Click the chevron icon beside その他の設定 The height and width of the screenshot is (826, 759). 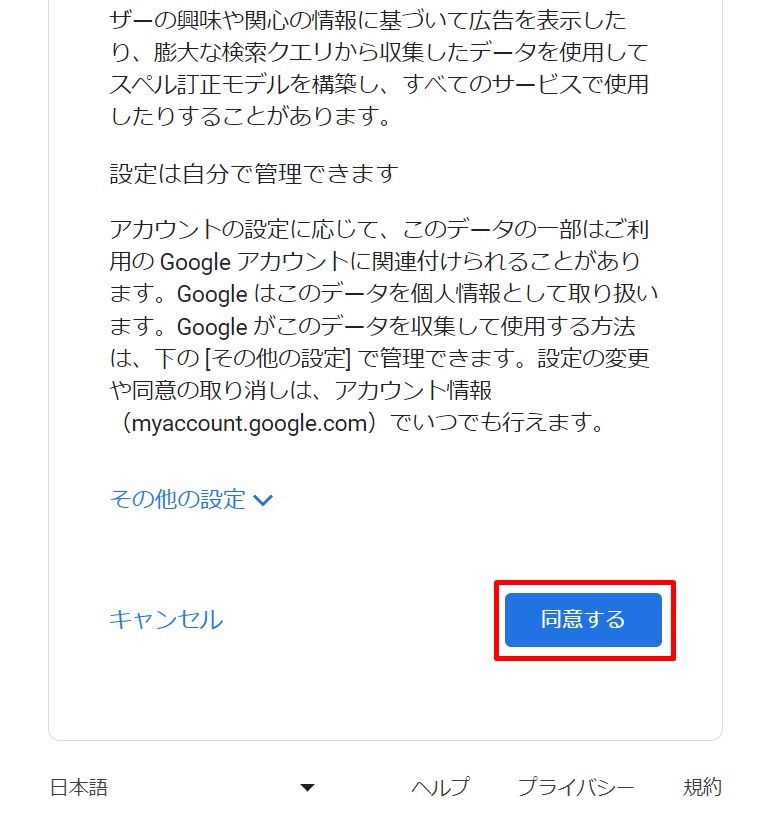coord(263,500)
